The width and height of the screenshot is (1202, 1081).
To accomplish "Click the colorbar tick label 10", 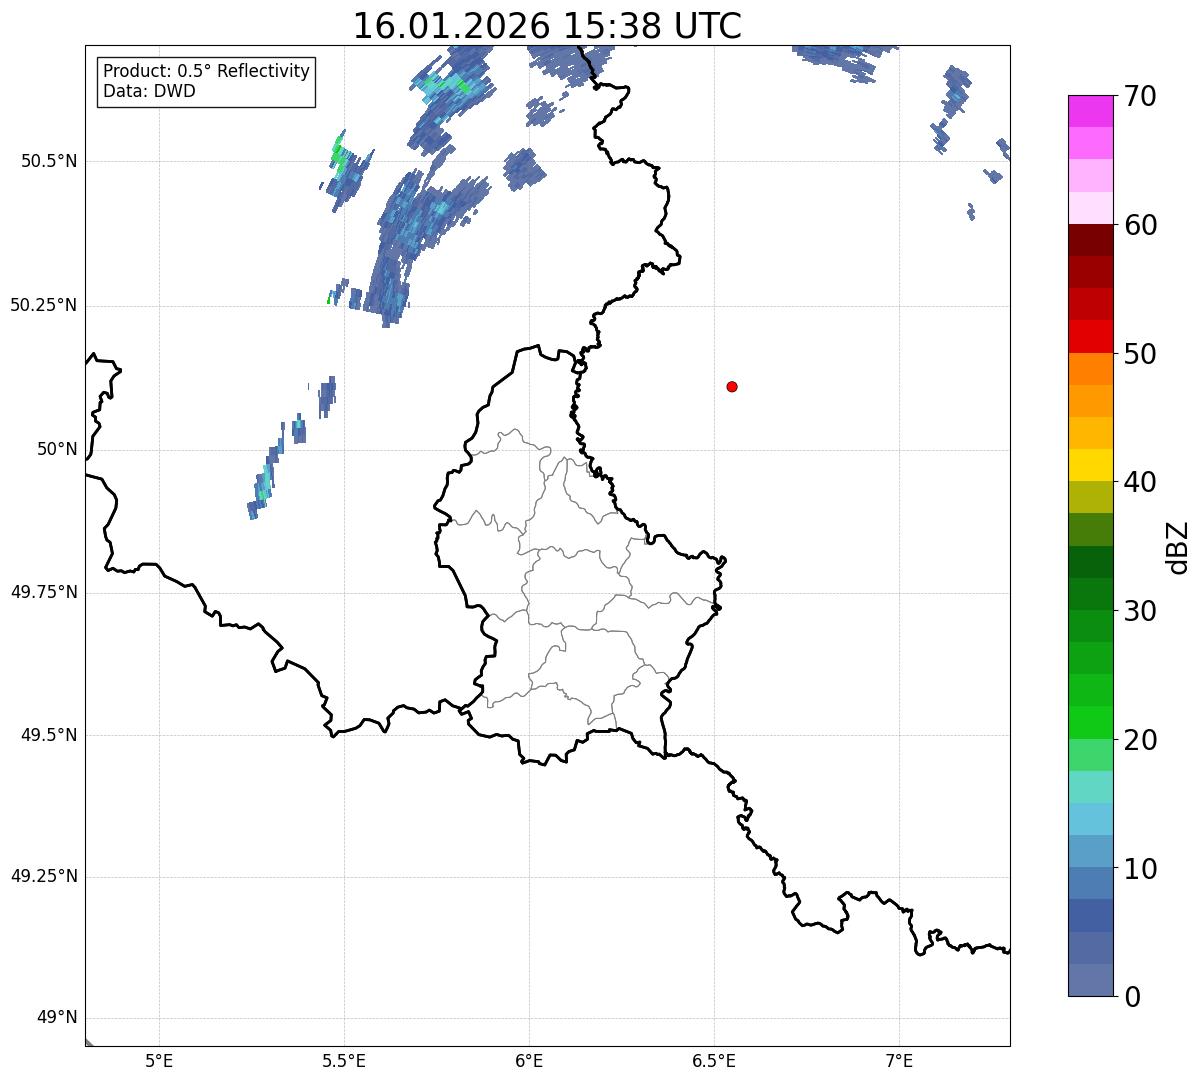I will coord(1140,868).
